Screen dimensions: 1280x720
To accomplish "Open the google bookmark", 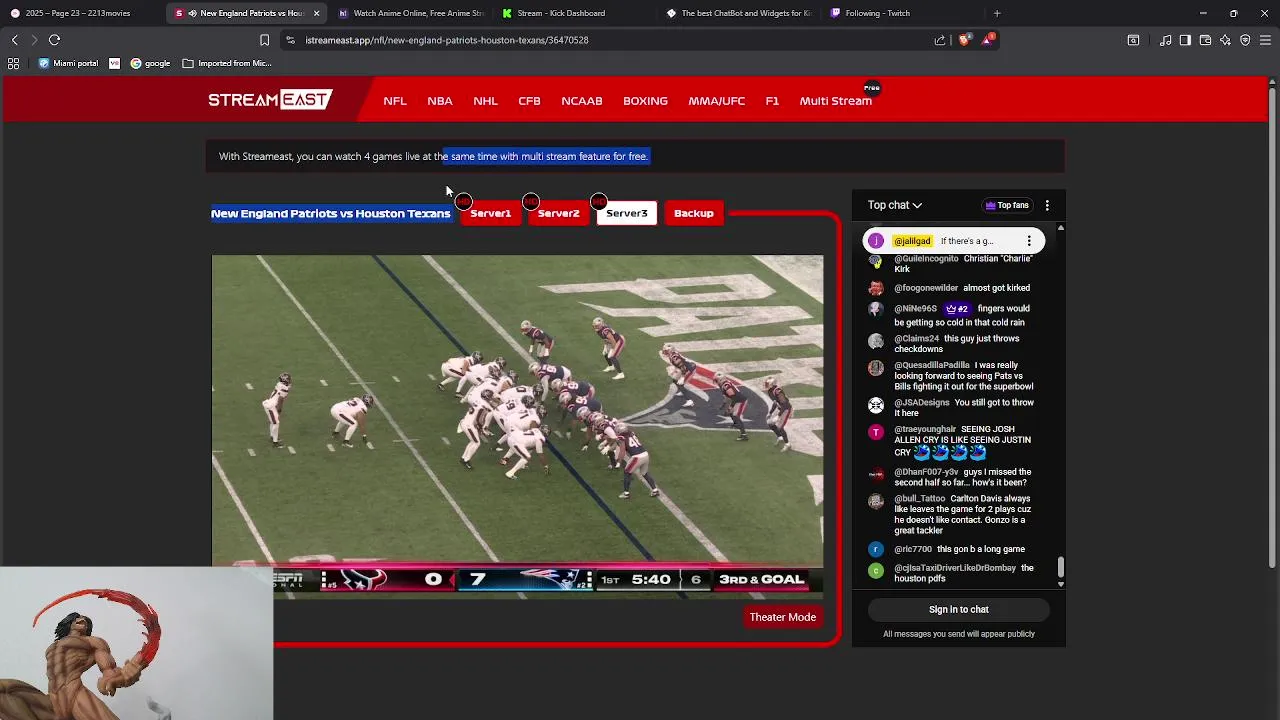I will tap(150, 63).
